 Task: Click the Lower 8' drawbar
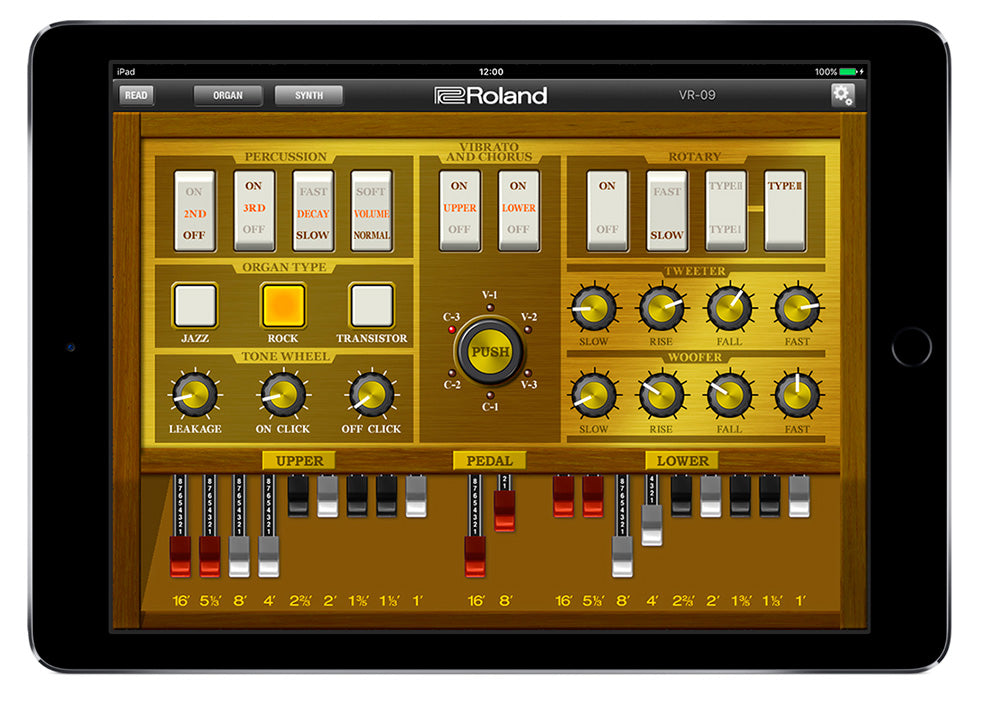click(x=622, y=556)
